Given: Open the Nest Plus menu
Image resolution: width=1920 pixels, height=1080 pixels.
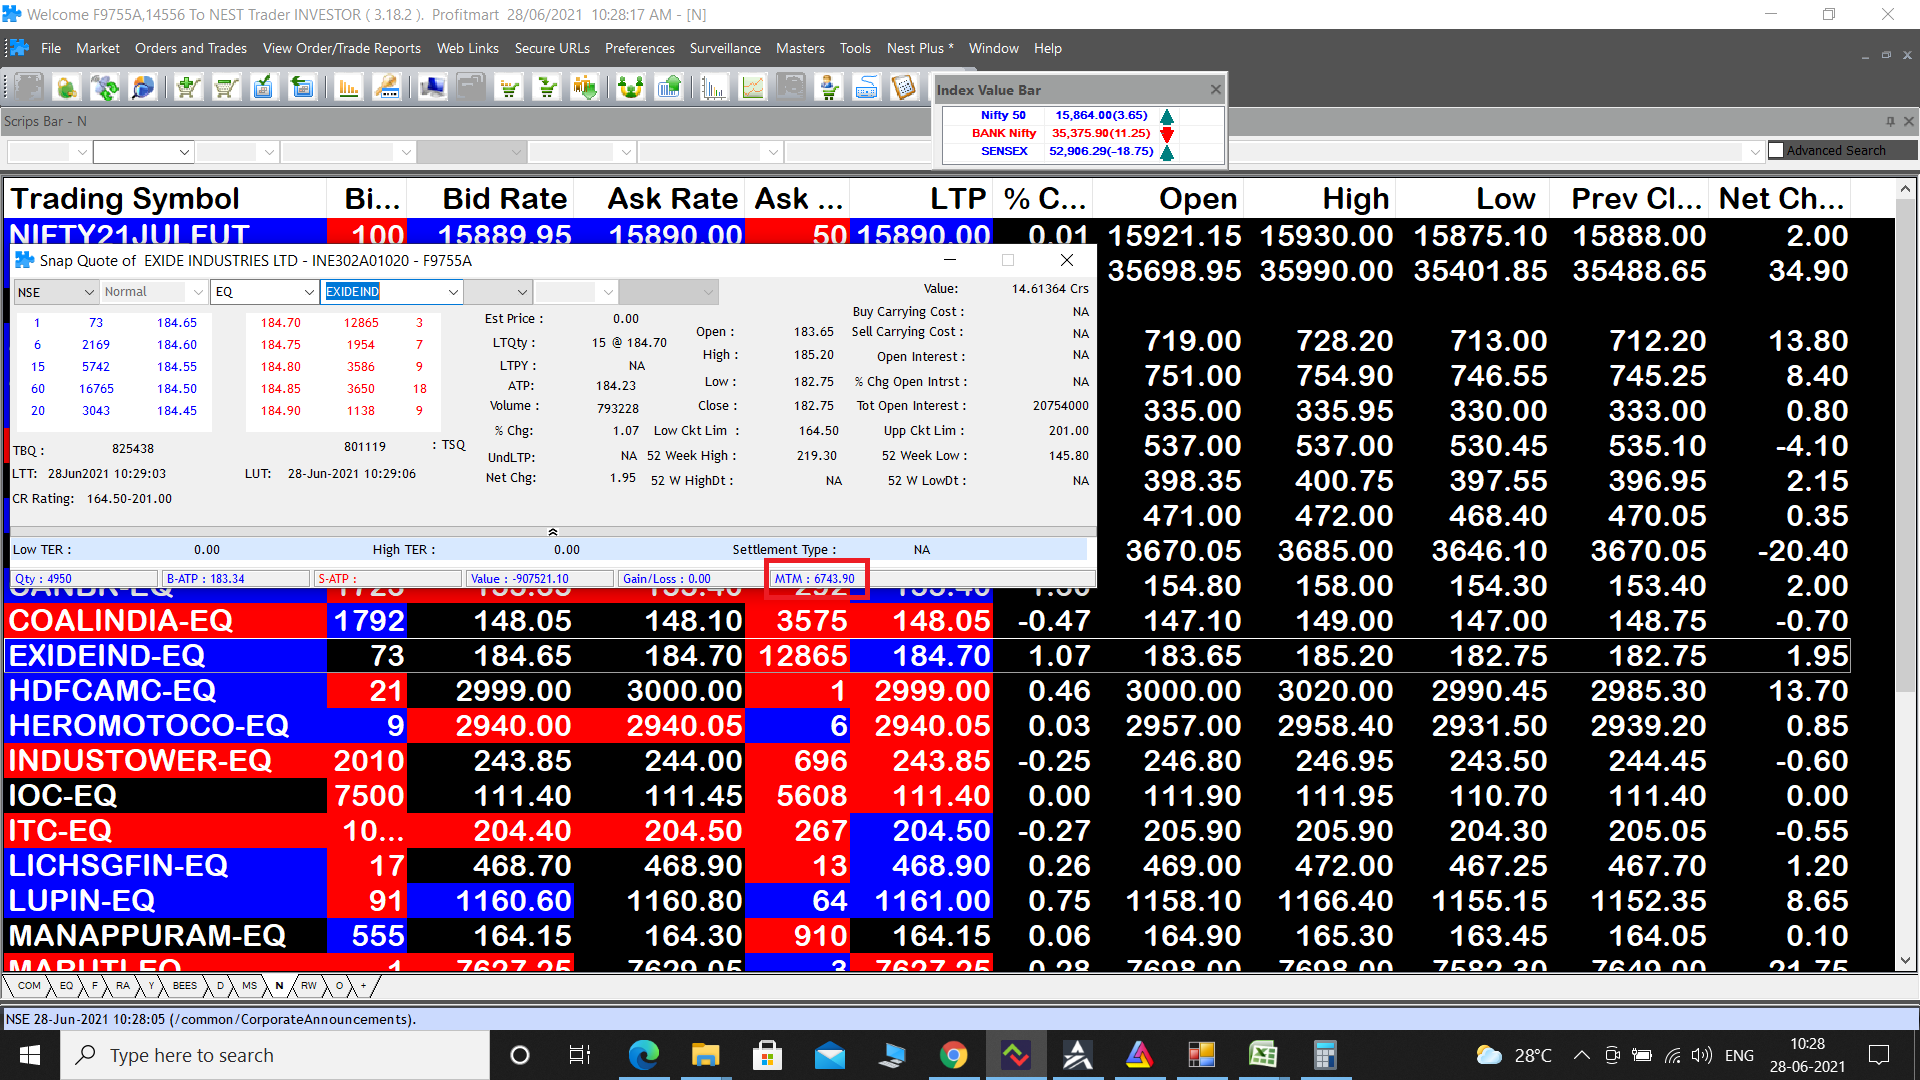Looking at the screenshot, I should tap(920, 48).
